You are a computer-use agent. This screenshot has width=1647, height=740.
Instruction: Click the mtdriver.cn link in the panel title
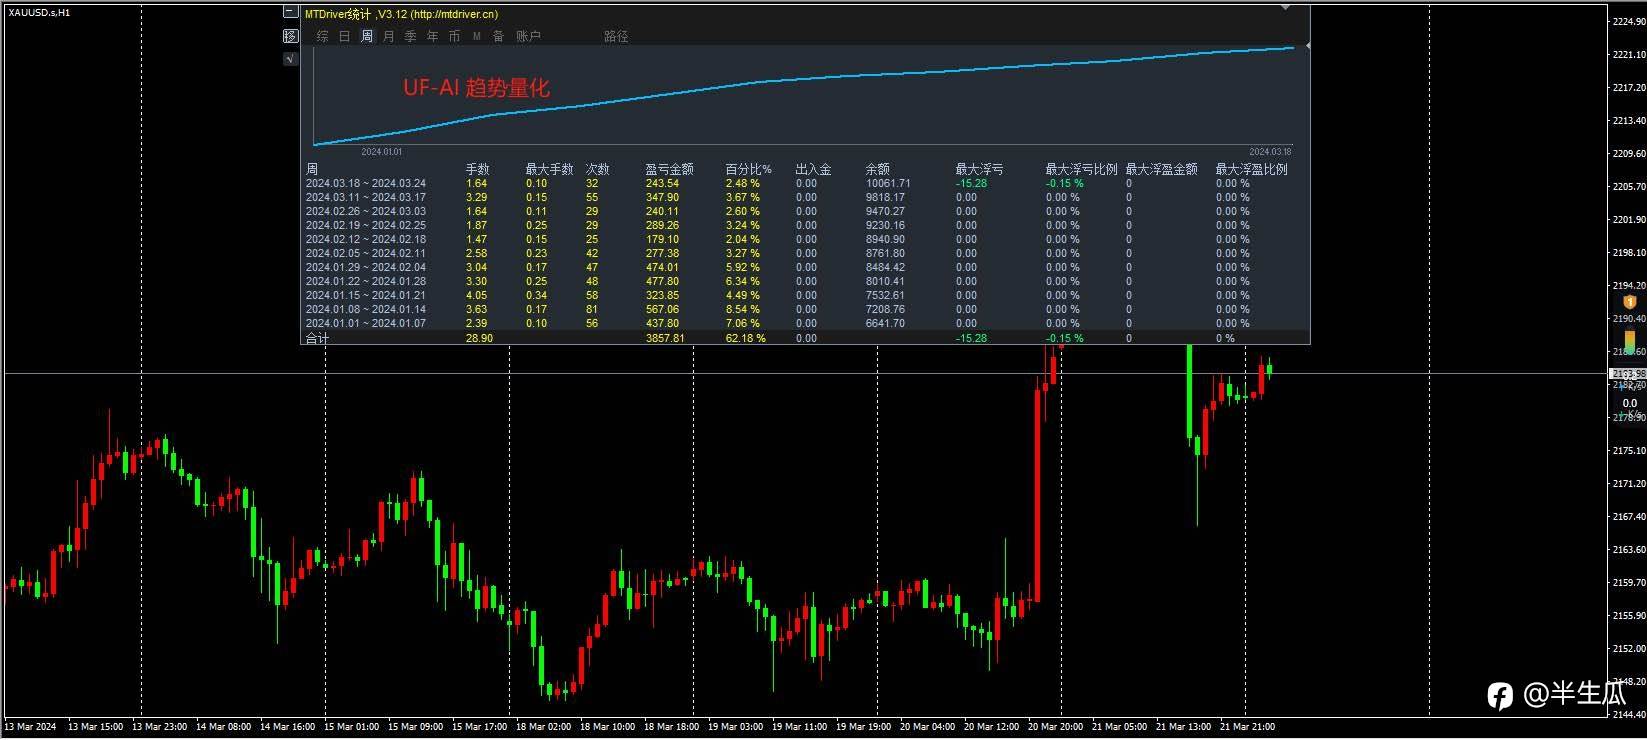pyautogui.click(x=454, y=14)
